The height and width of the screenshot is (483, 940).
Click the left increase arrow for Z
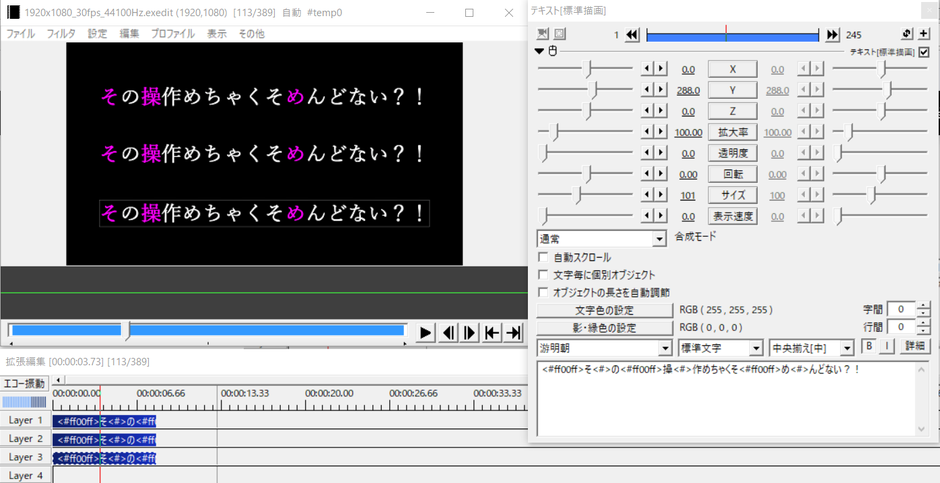[660, 111]
